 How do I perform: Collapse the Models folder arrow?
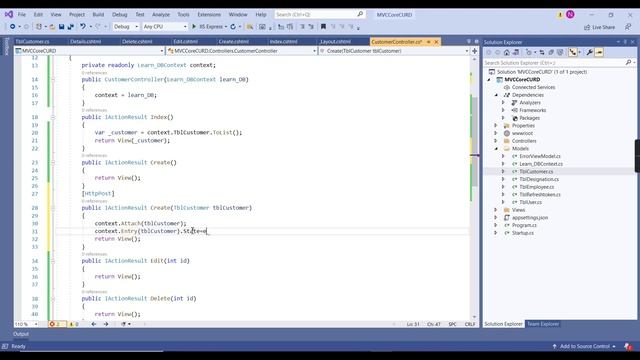coord(496,149)
